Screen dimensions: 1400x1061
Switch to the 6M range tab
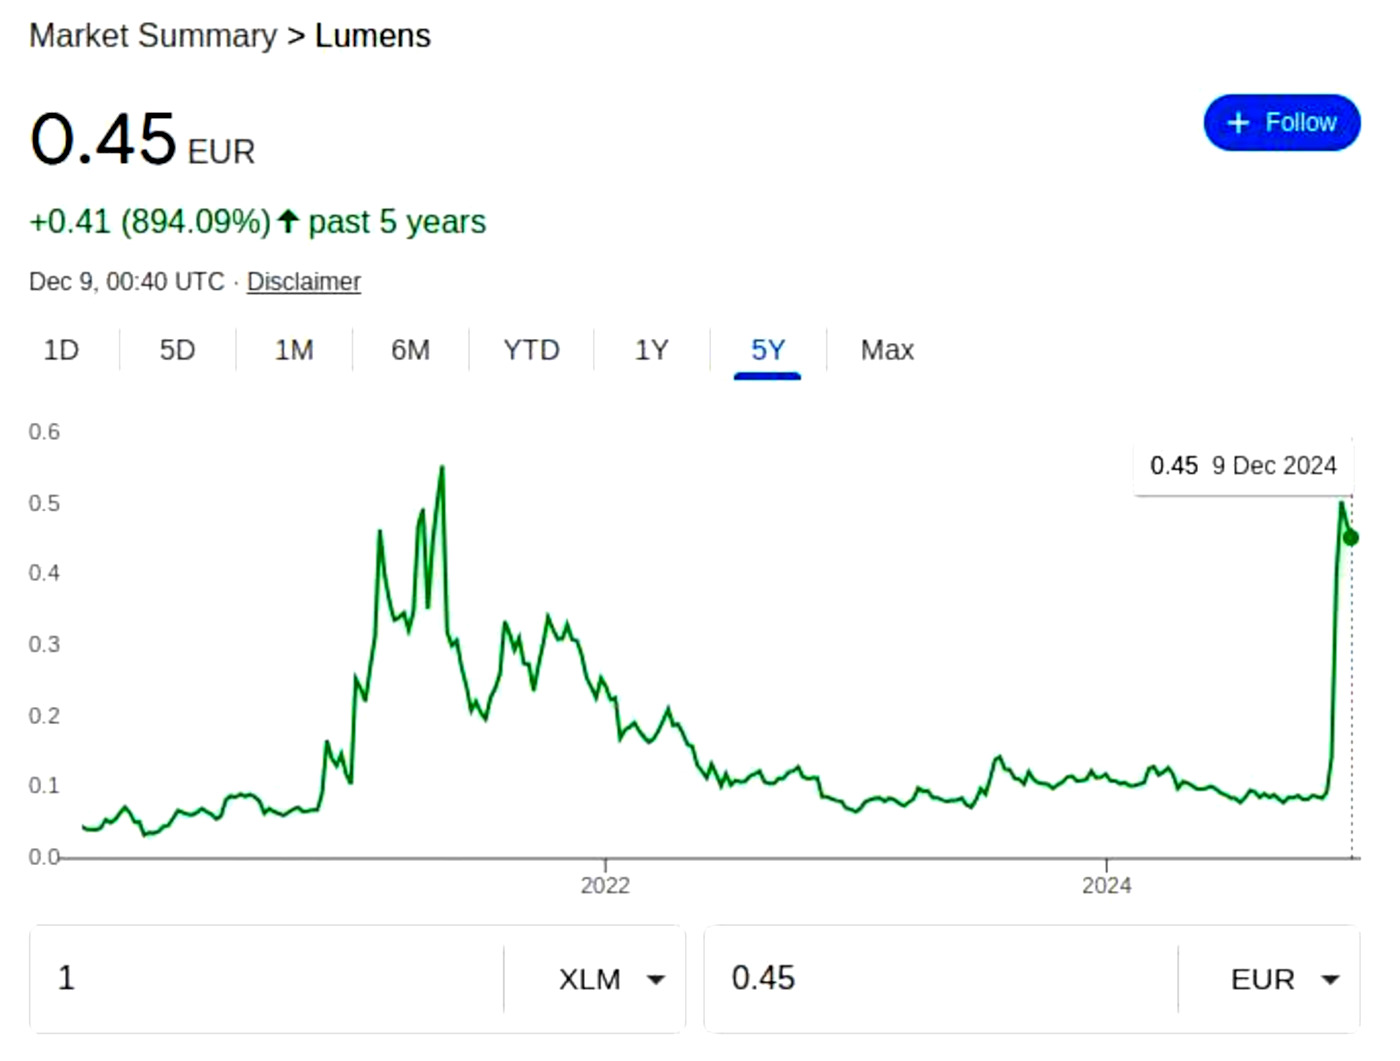pyautogui.click(x=410, y=350)
